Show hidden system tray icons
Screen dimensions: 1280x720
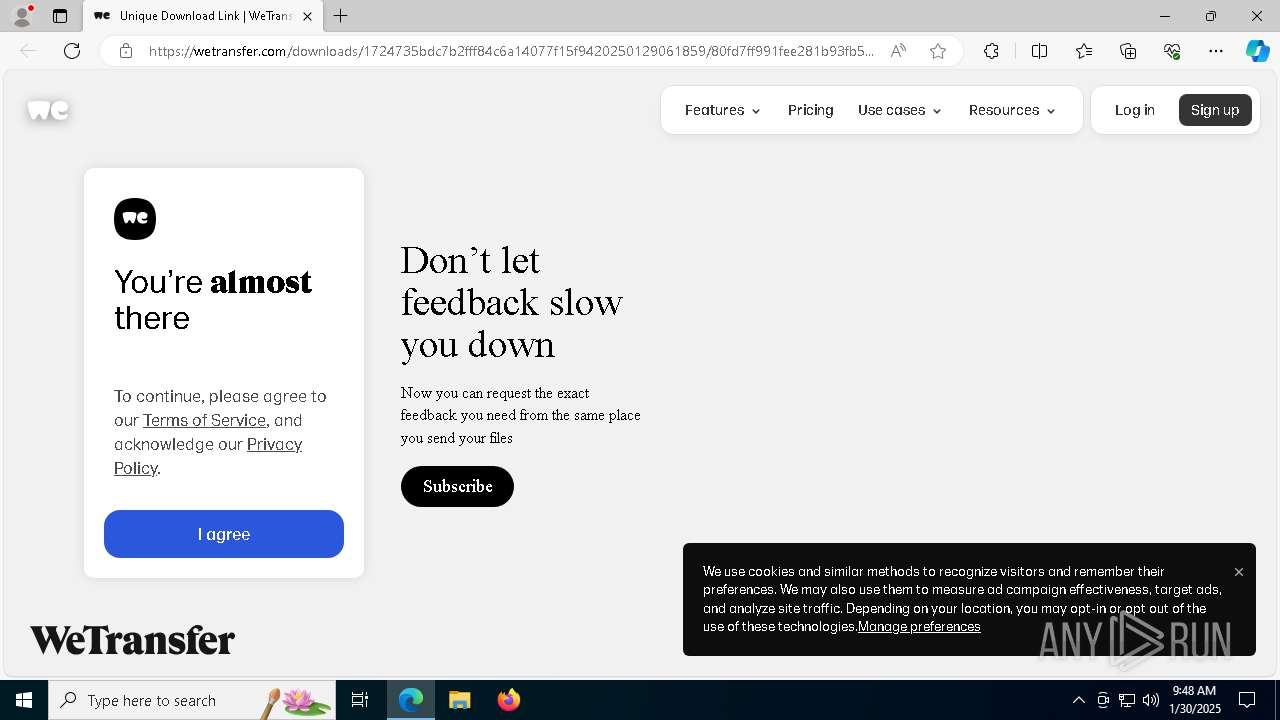(x=1078, y=700)
